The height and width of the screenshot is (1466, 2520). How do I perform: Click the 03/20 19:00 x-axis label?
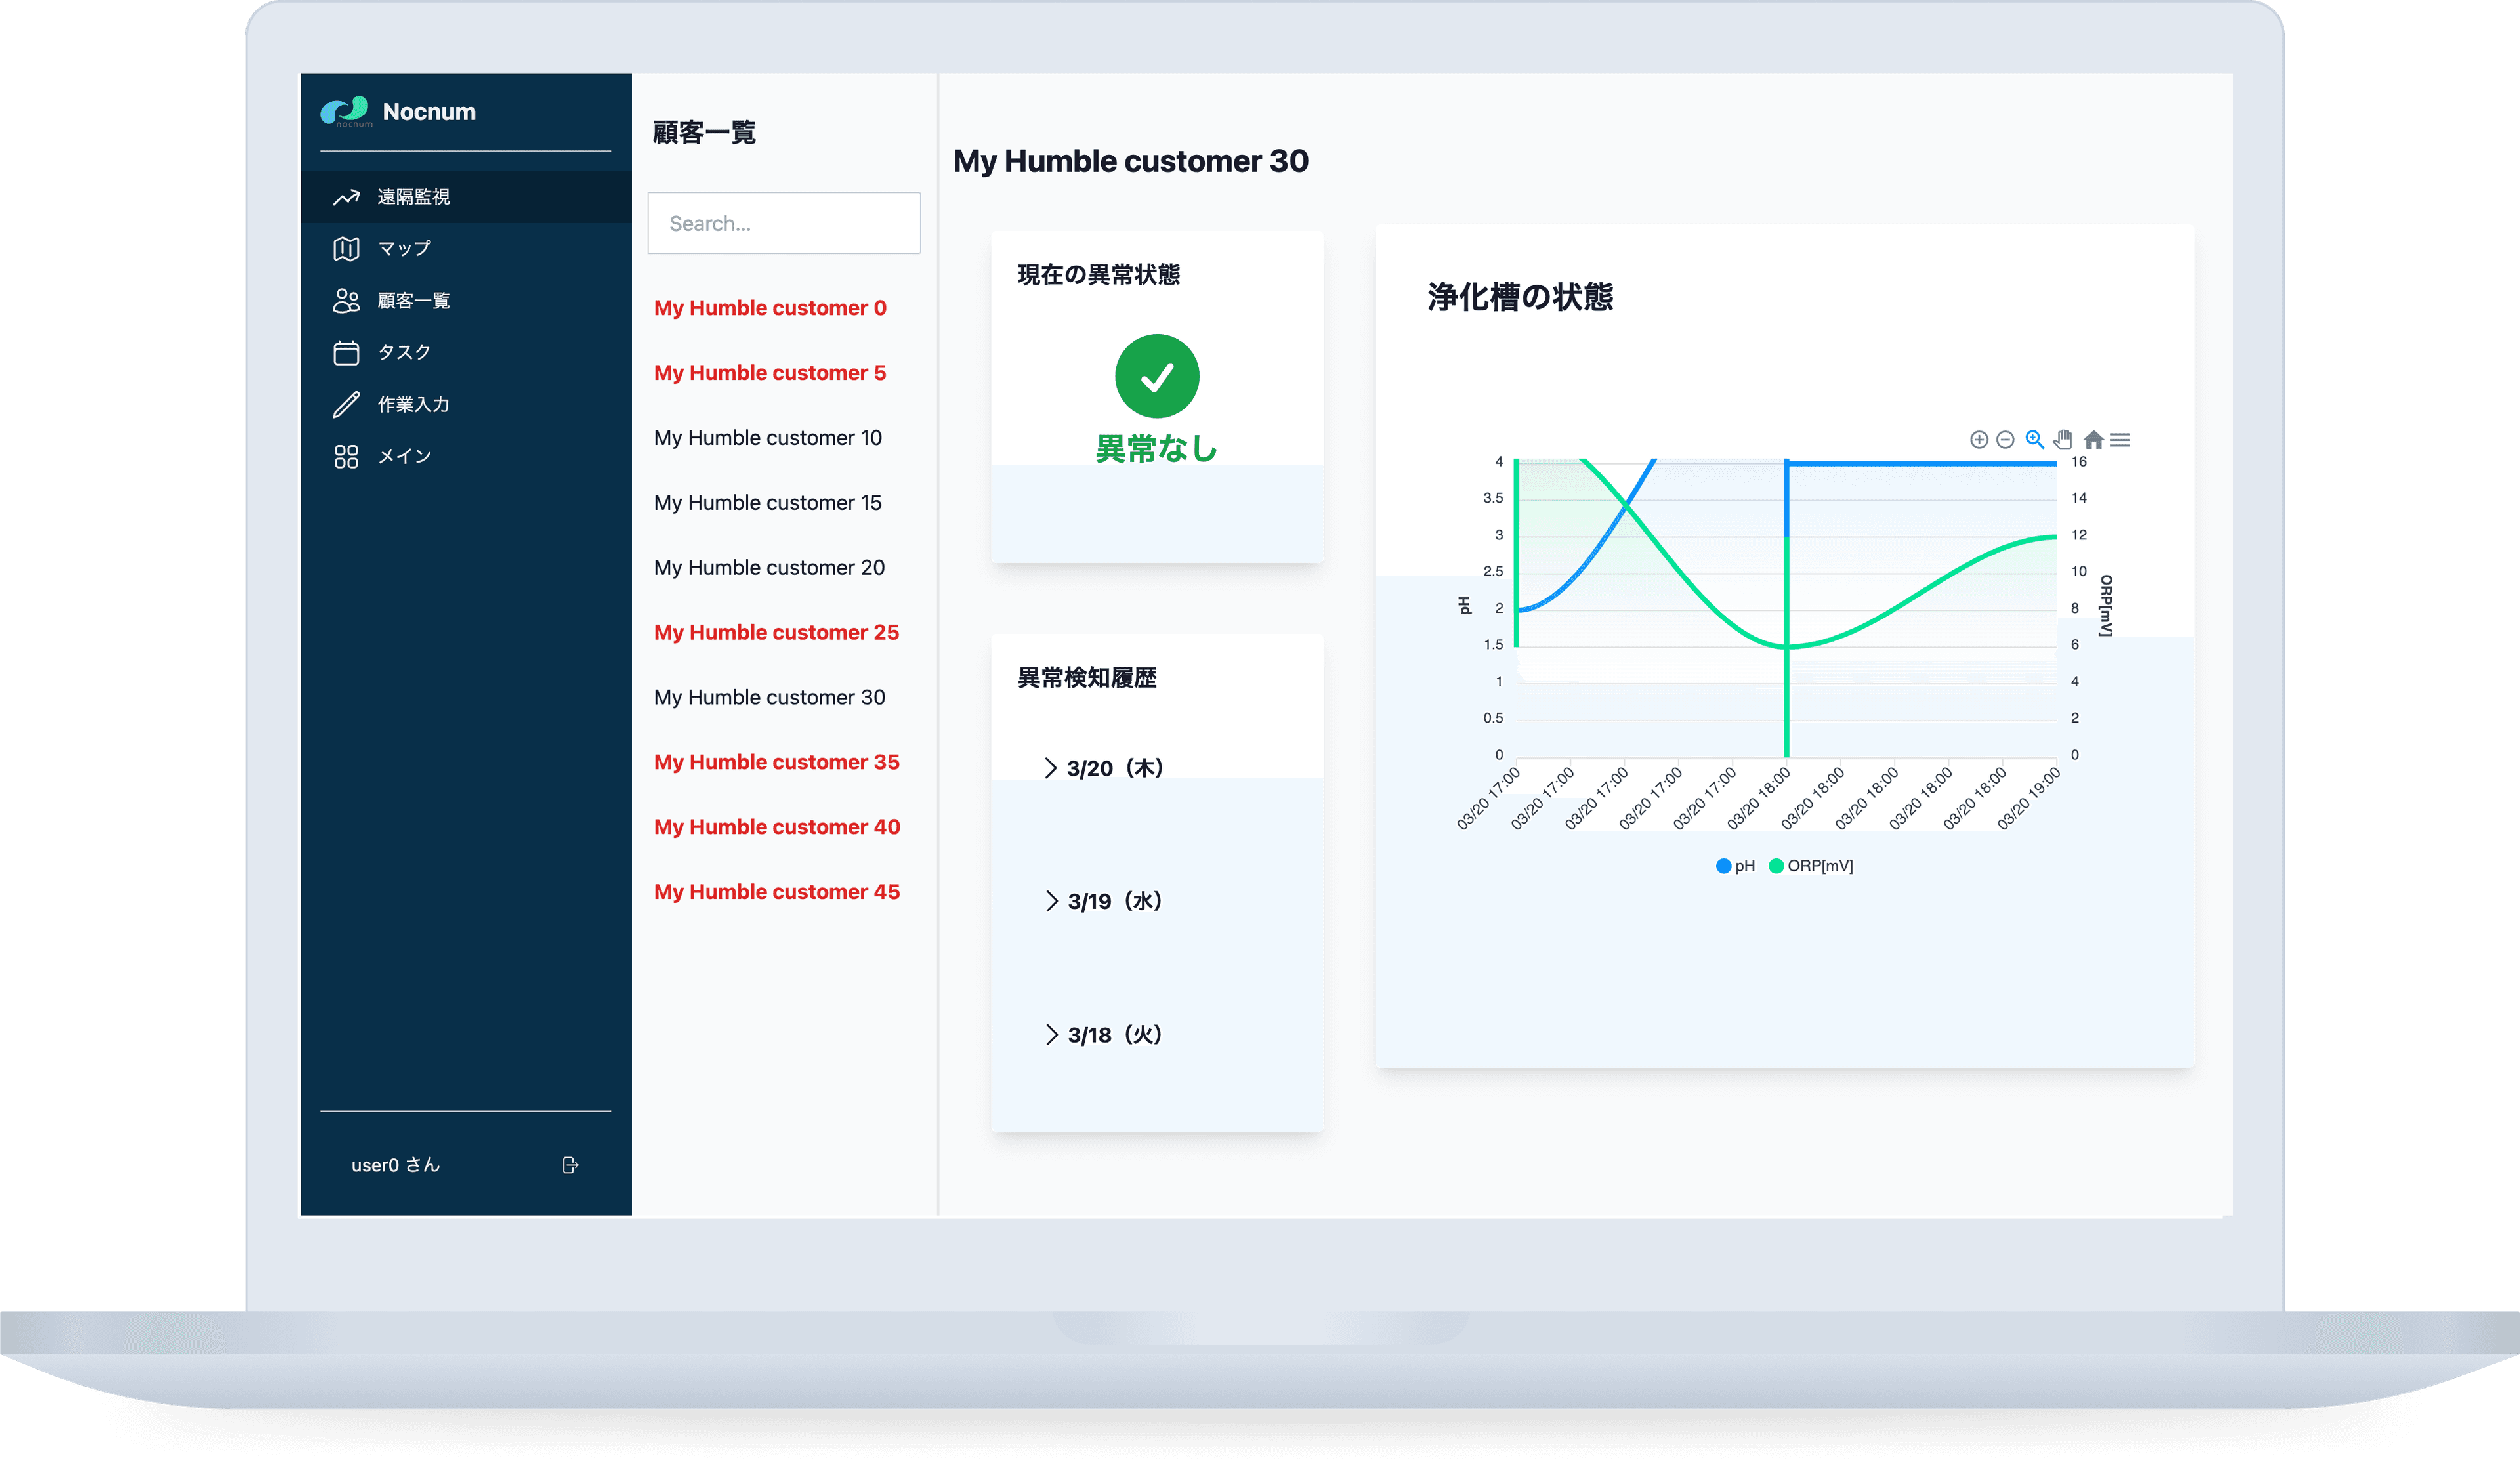2030,798
